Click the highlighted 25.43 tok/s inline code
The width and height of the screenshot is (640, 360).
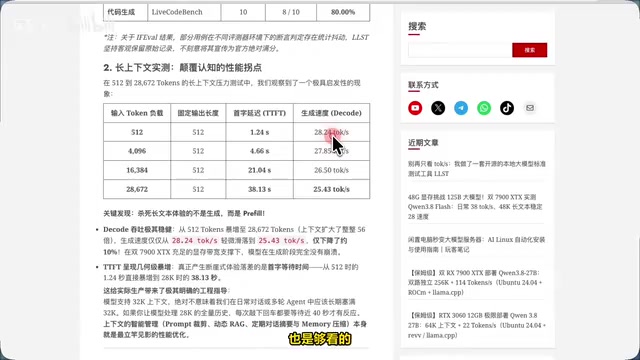pyautogui.click(x=281, y=241)
